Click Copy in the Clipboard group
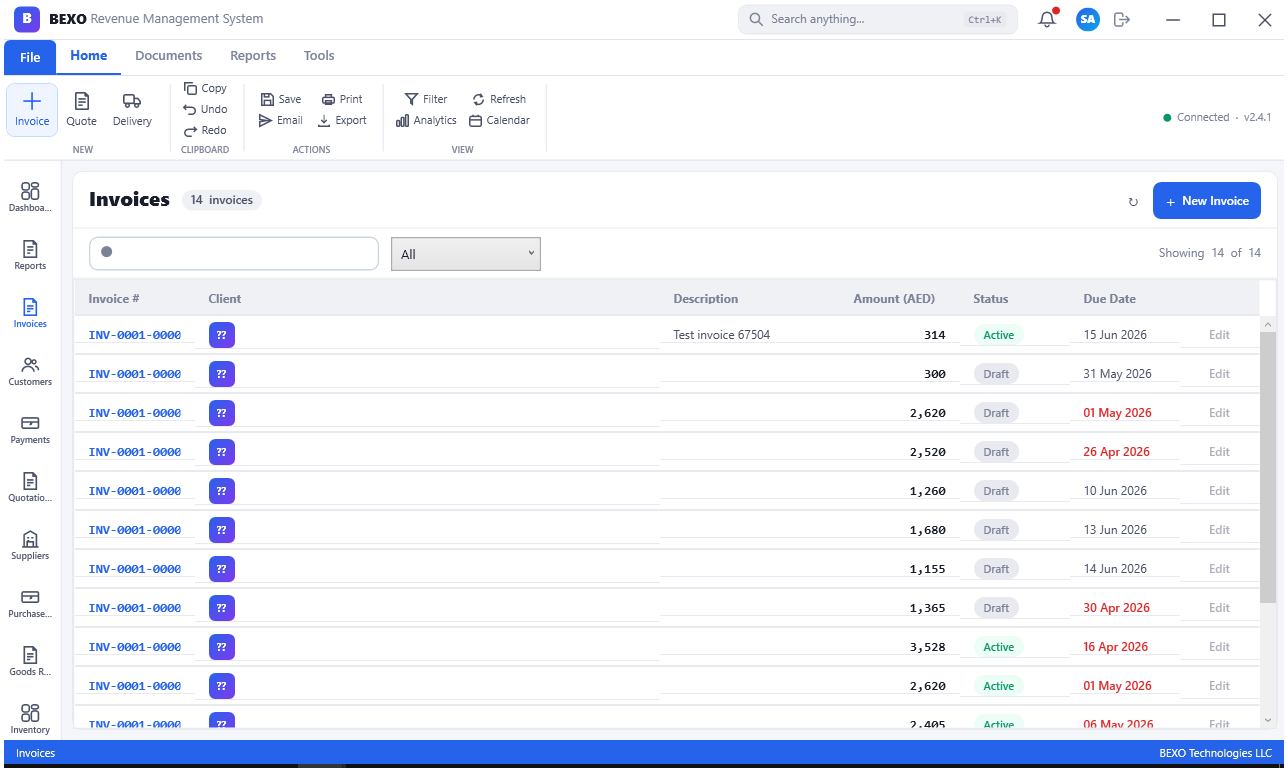 [x=205, y=88]
